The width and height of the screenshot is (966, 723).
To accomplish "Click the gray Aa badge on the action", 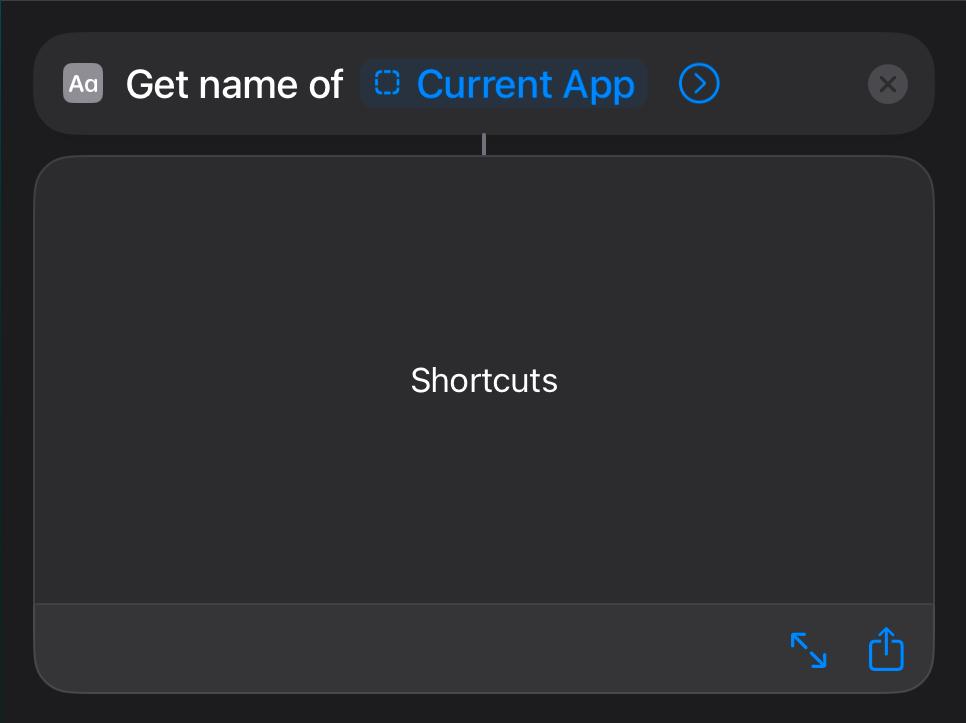I will pos(83,83).
